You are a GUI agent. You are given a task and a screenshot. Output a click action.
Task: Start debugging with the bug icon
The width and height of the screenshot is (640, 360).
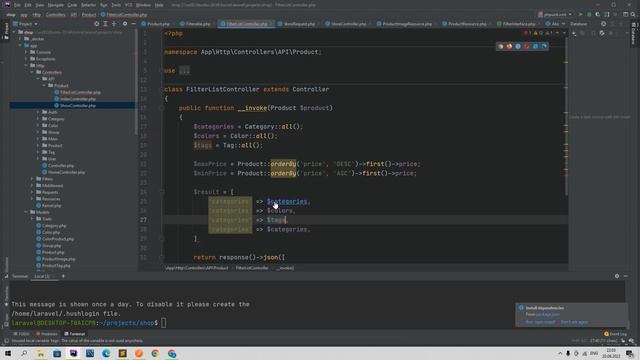[589, 14]
